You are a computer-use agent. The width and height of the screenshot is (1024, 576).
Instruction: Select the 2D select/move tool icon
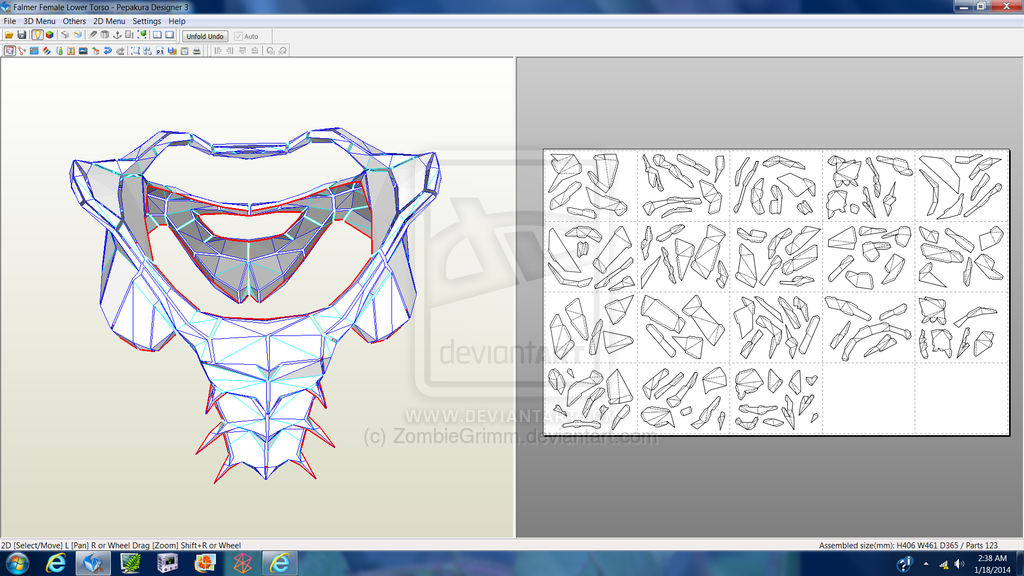click(x=9, y=50)
